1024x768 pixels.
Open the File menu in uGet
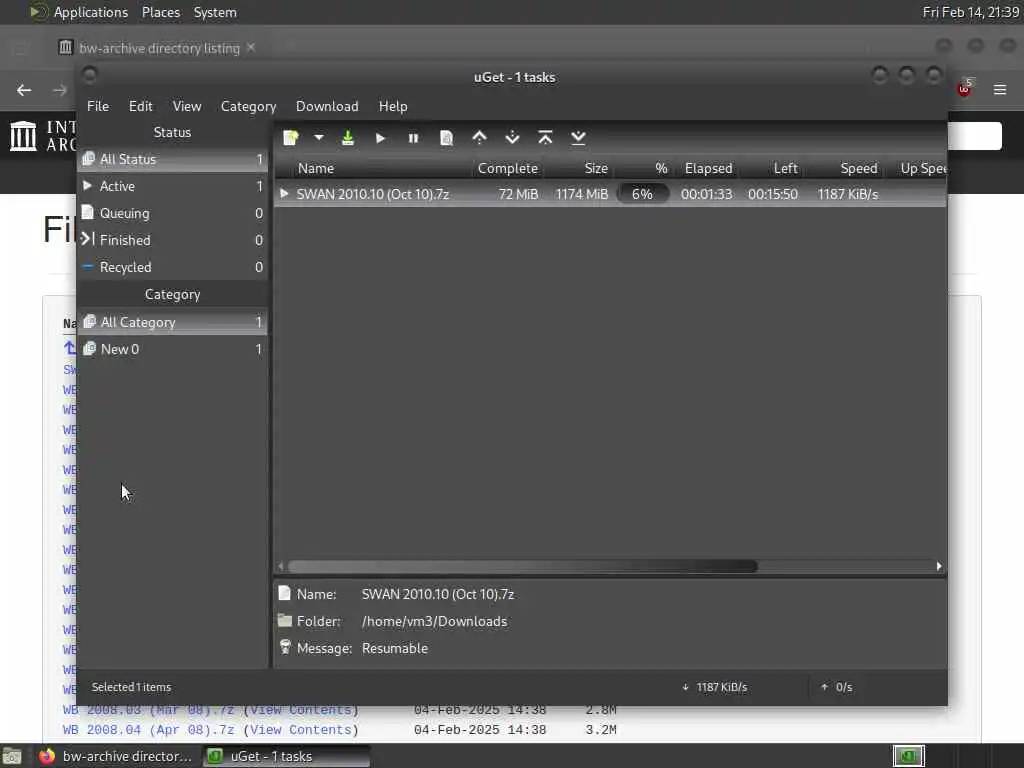pyautogui.click(x=98, y=106)
